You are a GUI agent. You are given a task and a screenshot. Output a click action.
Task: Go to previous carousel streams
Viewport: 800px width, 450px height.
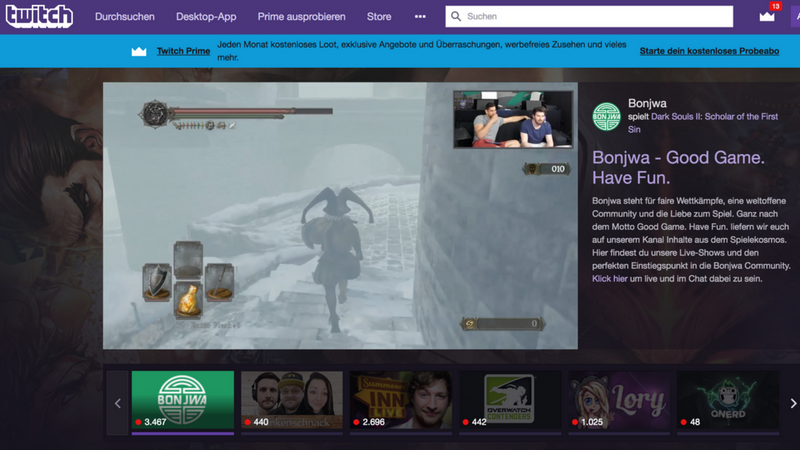tap(117, 403)
